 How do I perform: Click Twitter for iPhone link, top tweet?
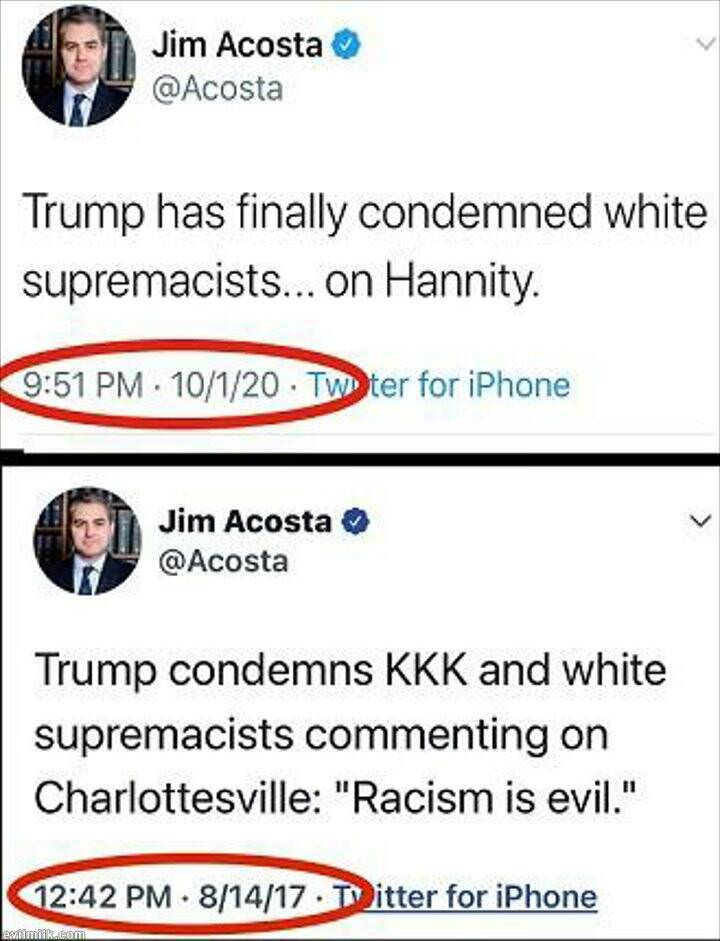click(439, 385)
